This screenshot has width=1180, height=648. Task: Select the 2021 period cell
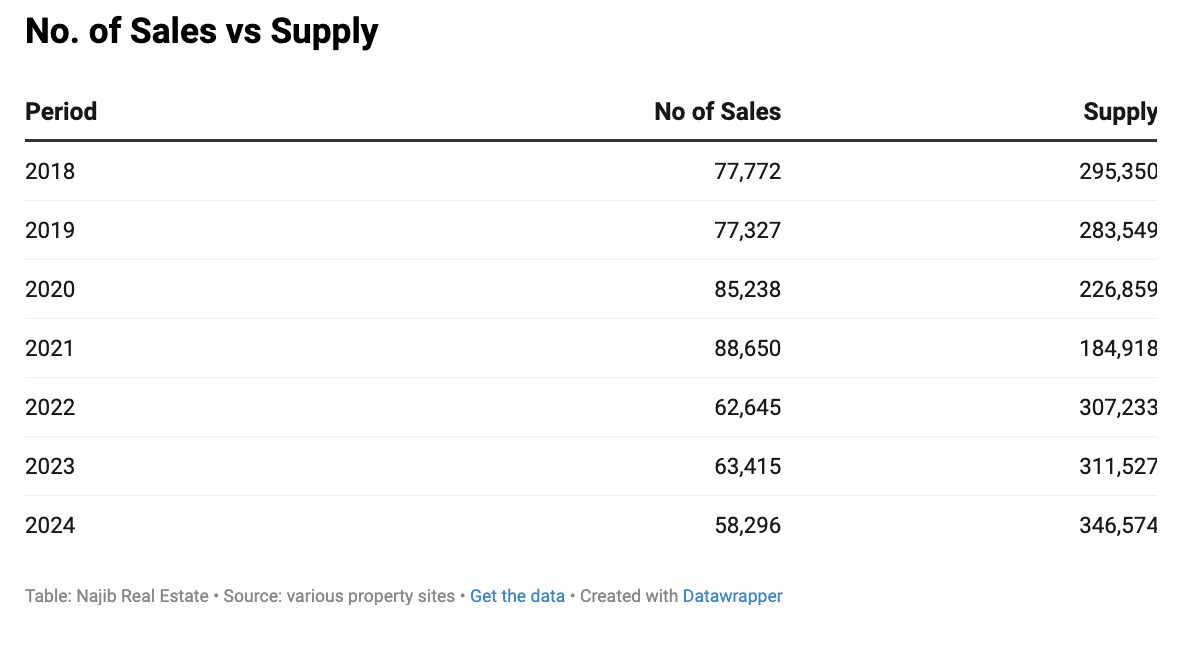click(50, 348)
